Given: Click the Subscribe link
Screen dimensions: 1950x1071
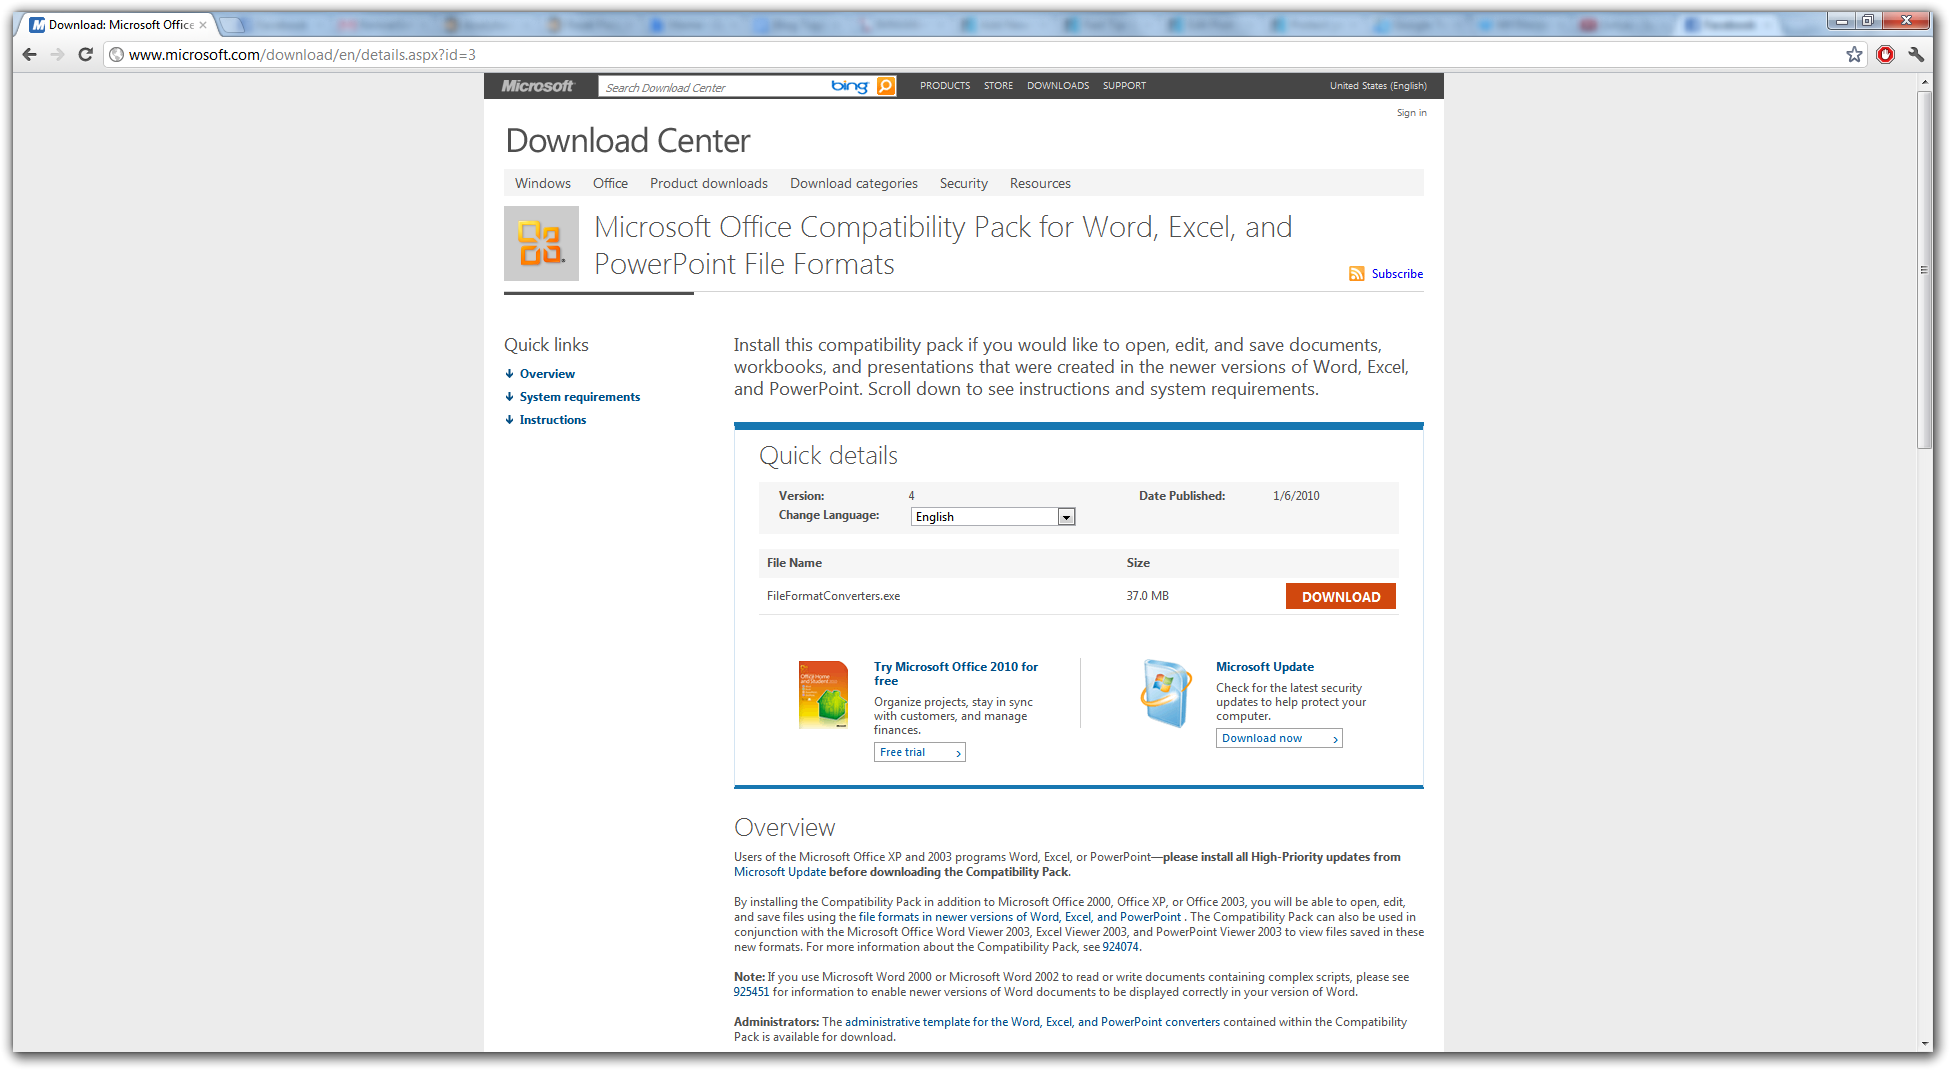Looking at the screenshot, I should (1397, 274).
